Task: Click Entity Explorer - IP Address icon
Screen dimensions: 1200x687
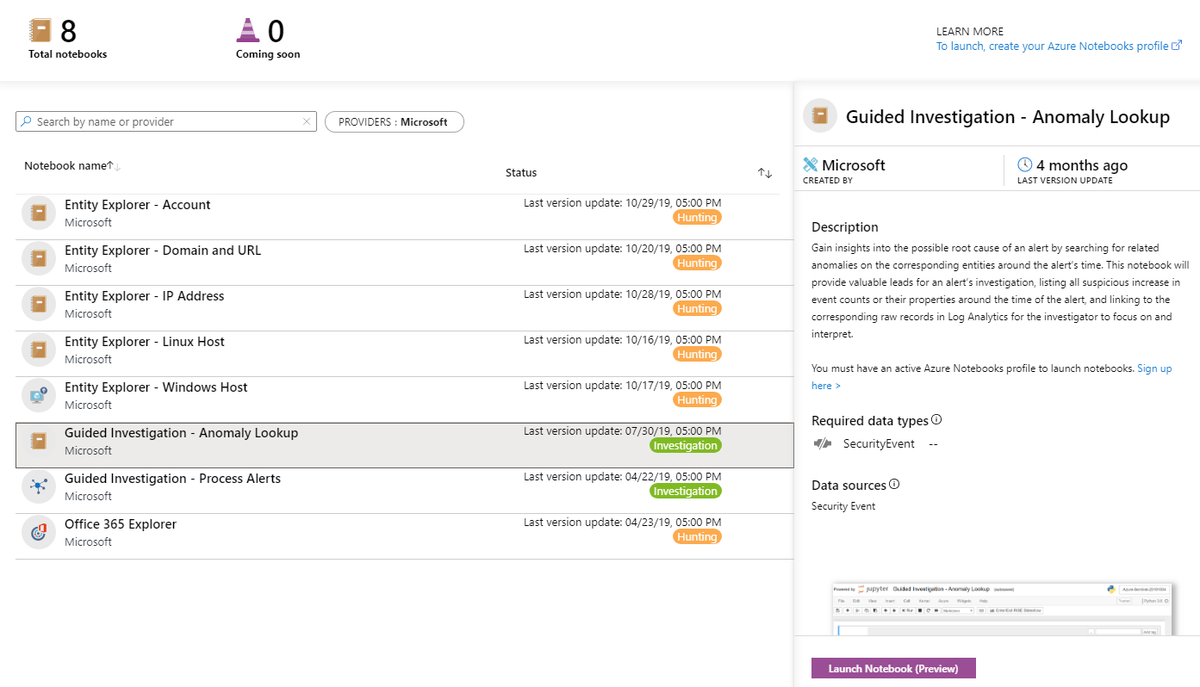Action: (38, 304)
